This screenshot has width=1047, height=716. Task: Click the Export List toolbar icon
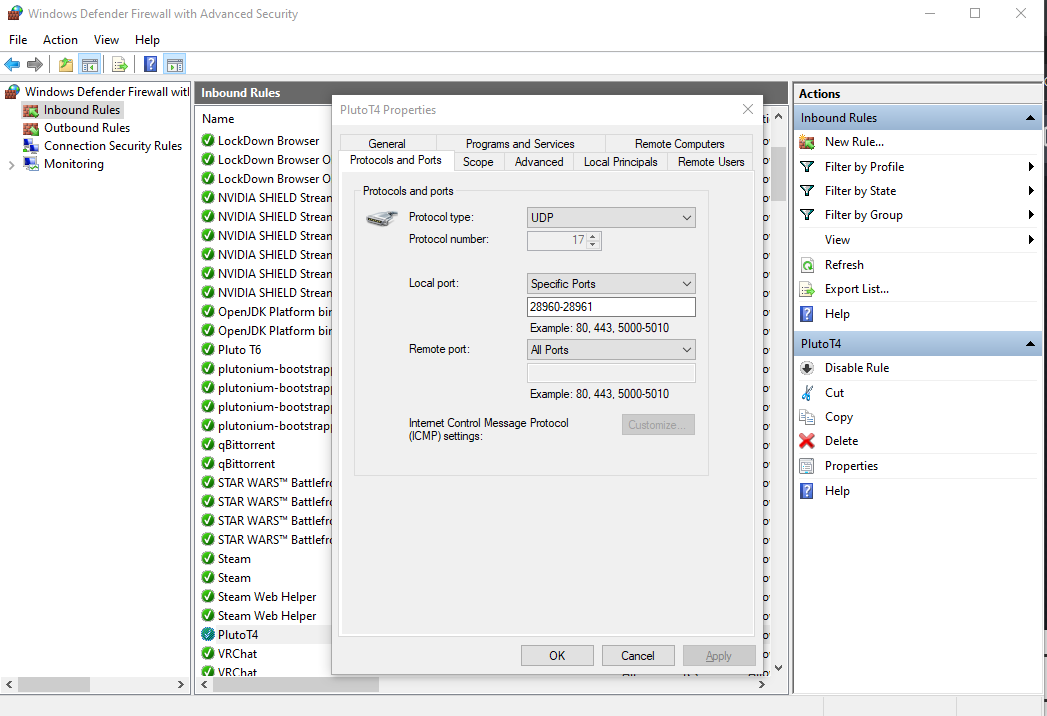point(120,65)
